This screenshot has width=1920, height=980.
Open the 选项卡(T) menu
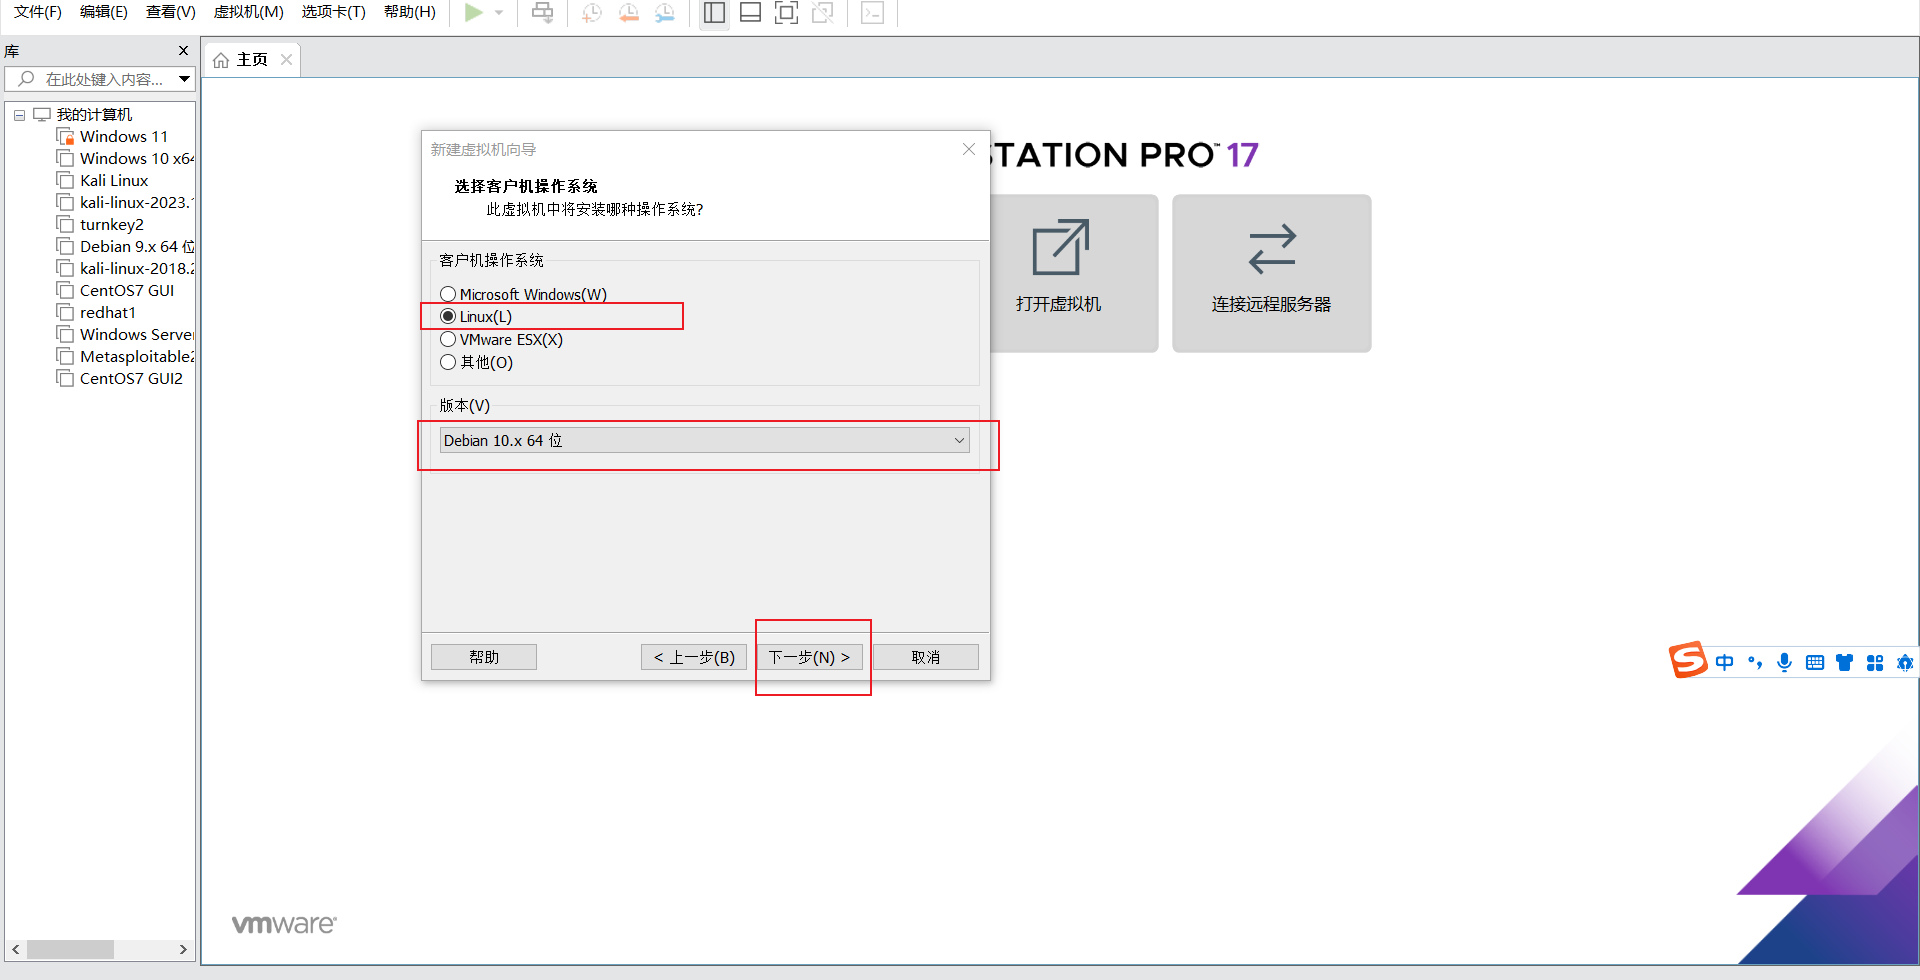click(334, 12)
